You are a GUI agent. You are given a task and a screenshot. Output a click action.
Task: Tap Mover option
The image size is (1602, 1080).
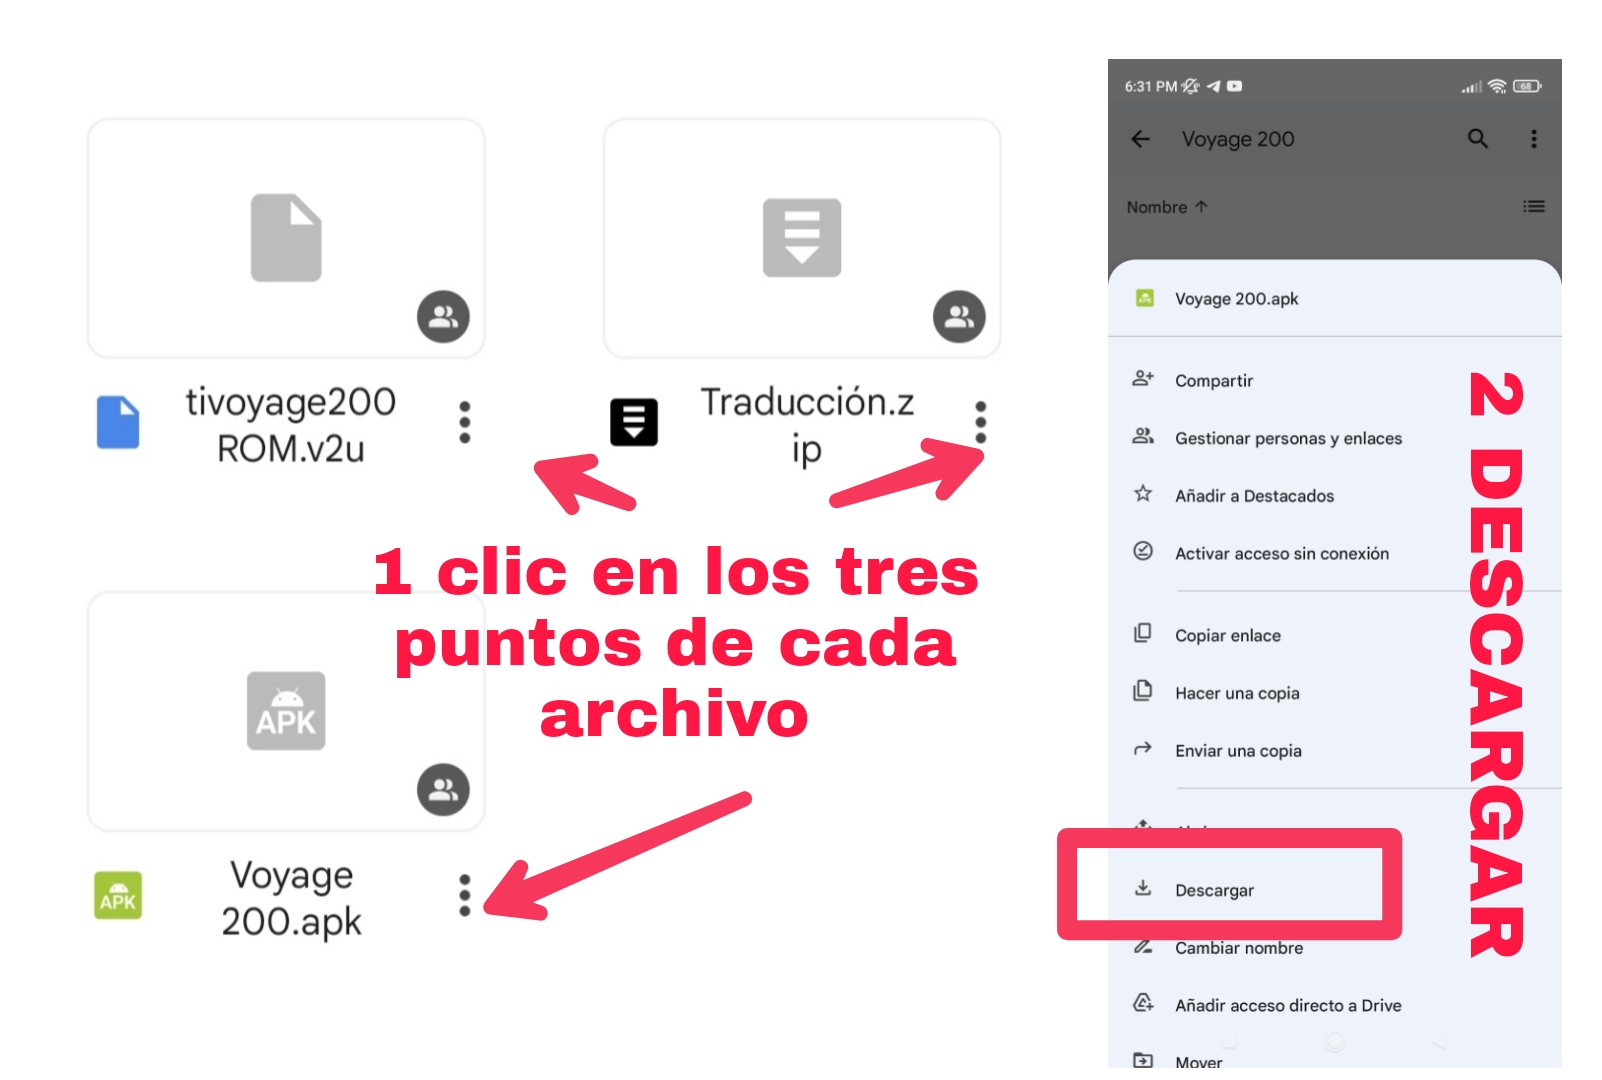(x=1335, y=1062)
